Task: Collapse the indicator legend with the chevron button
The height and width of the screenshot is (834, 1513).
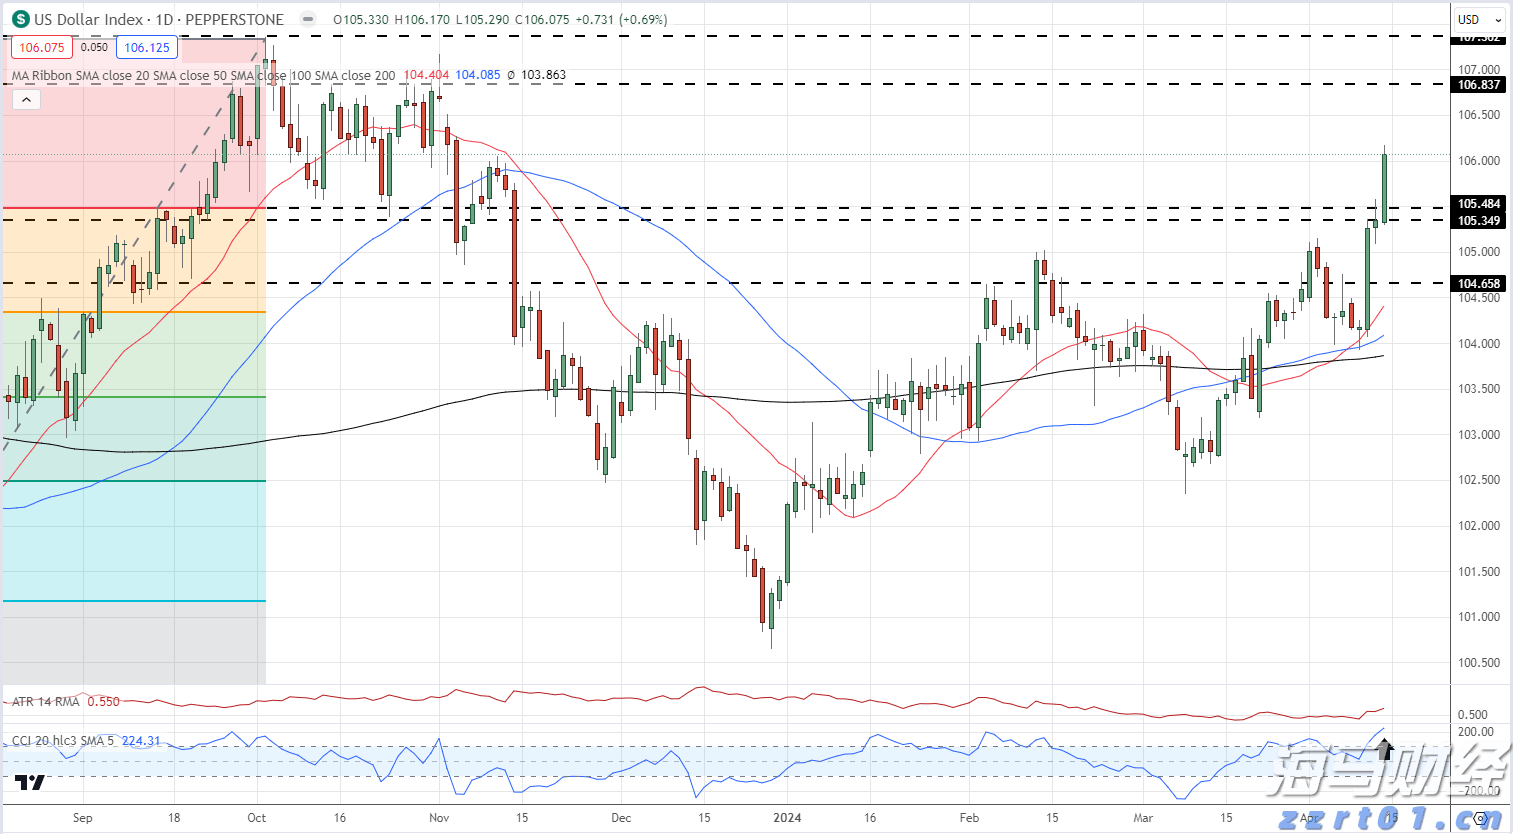Action: pyautogui.click(x=26, y=99)
